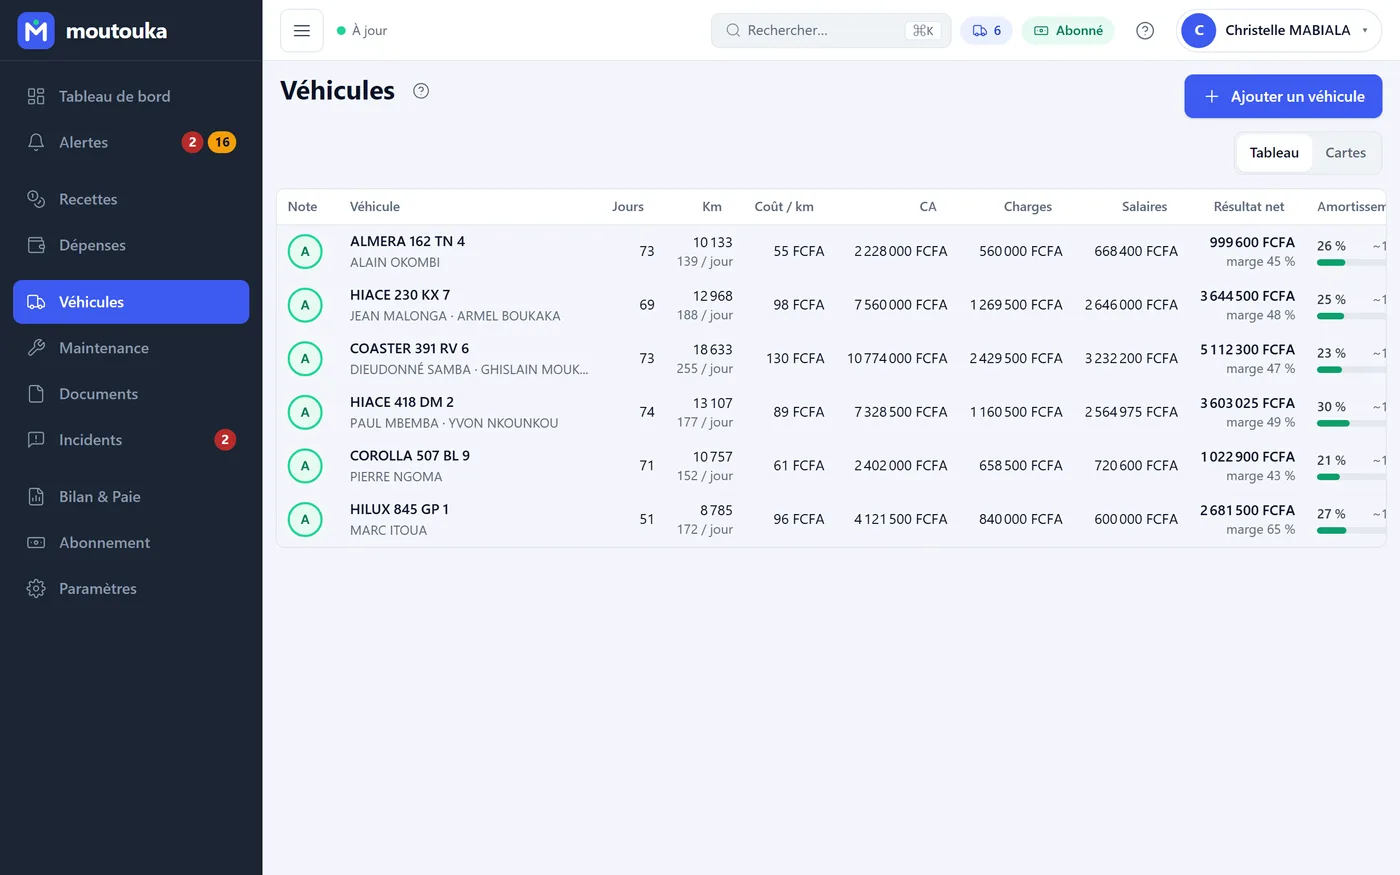Open Dépenses section
The image size is (1400, 875).
131,245
